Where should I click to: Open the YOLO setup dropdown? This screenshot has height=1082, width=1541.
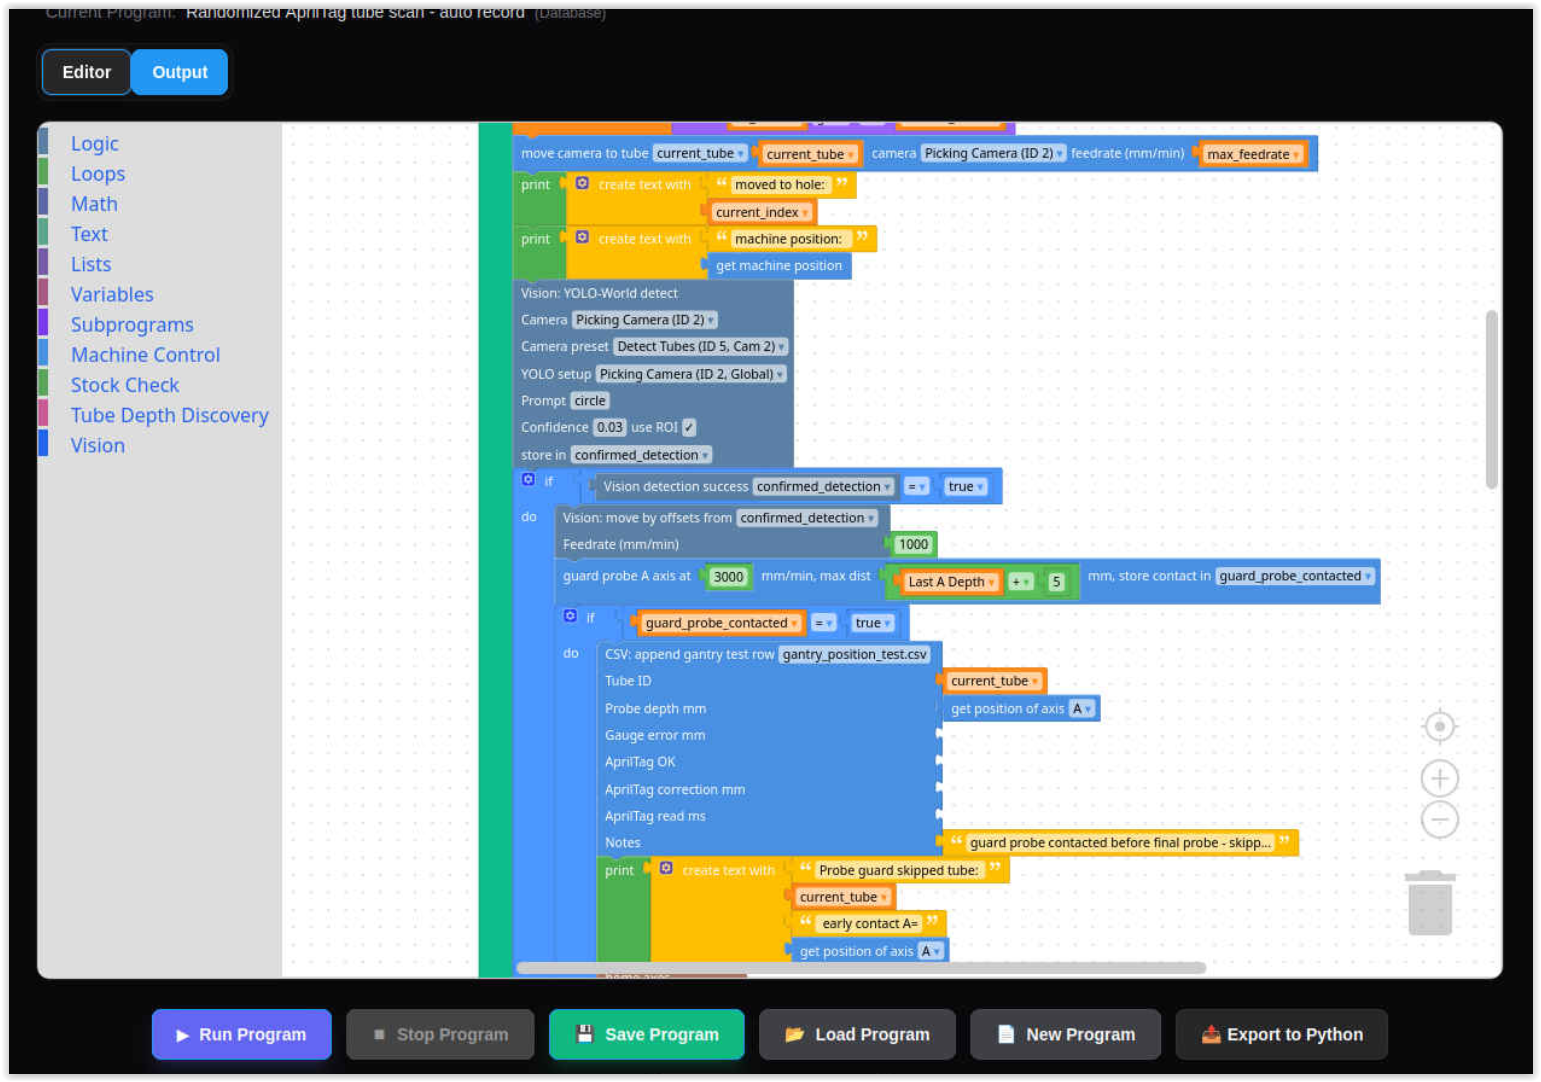point(691,374)
